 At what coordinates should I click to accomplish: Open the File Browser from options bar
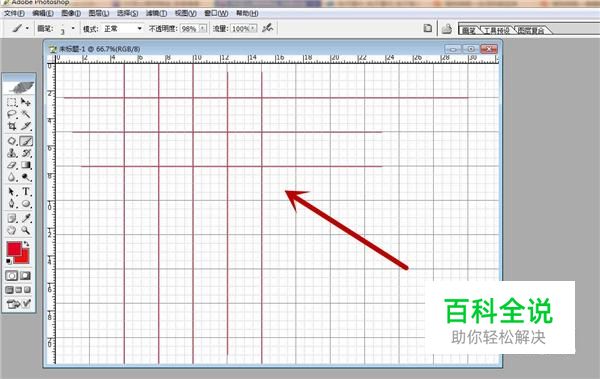click(x=427, y=28)
